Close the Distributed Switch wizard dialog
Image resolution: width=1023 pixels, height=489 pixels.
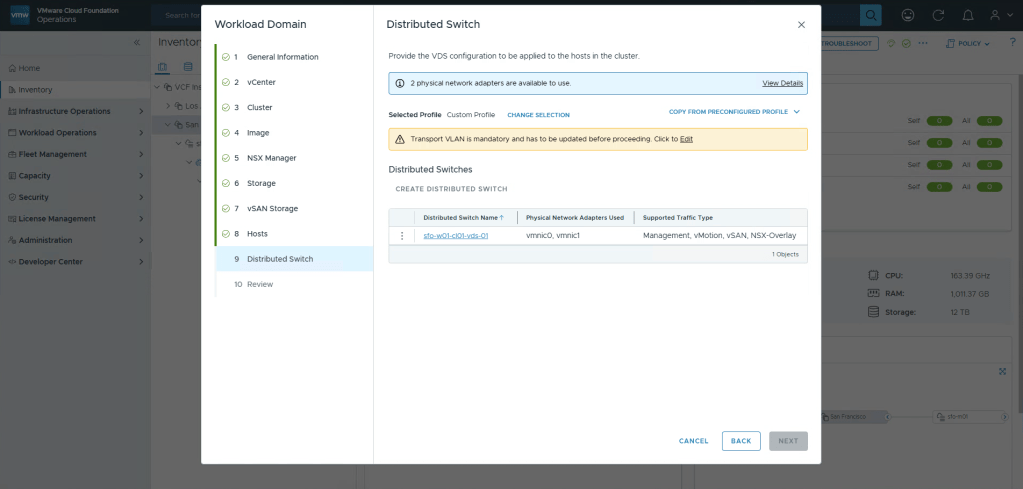point(801,25)
